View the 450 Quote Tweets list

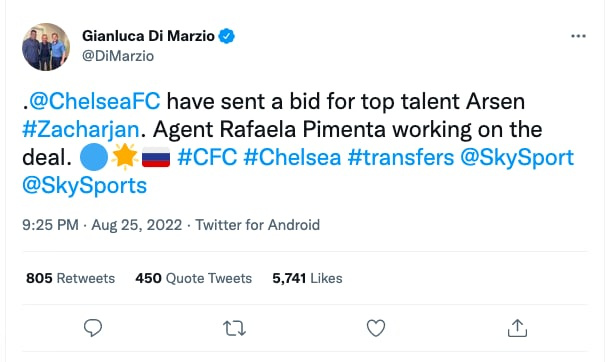194,278
